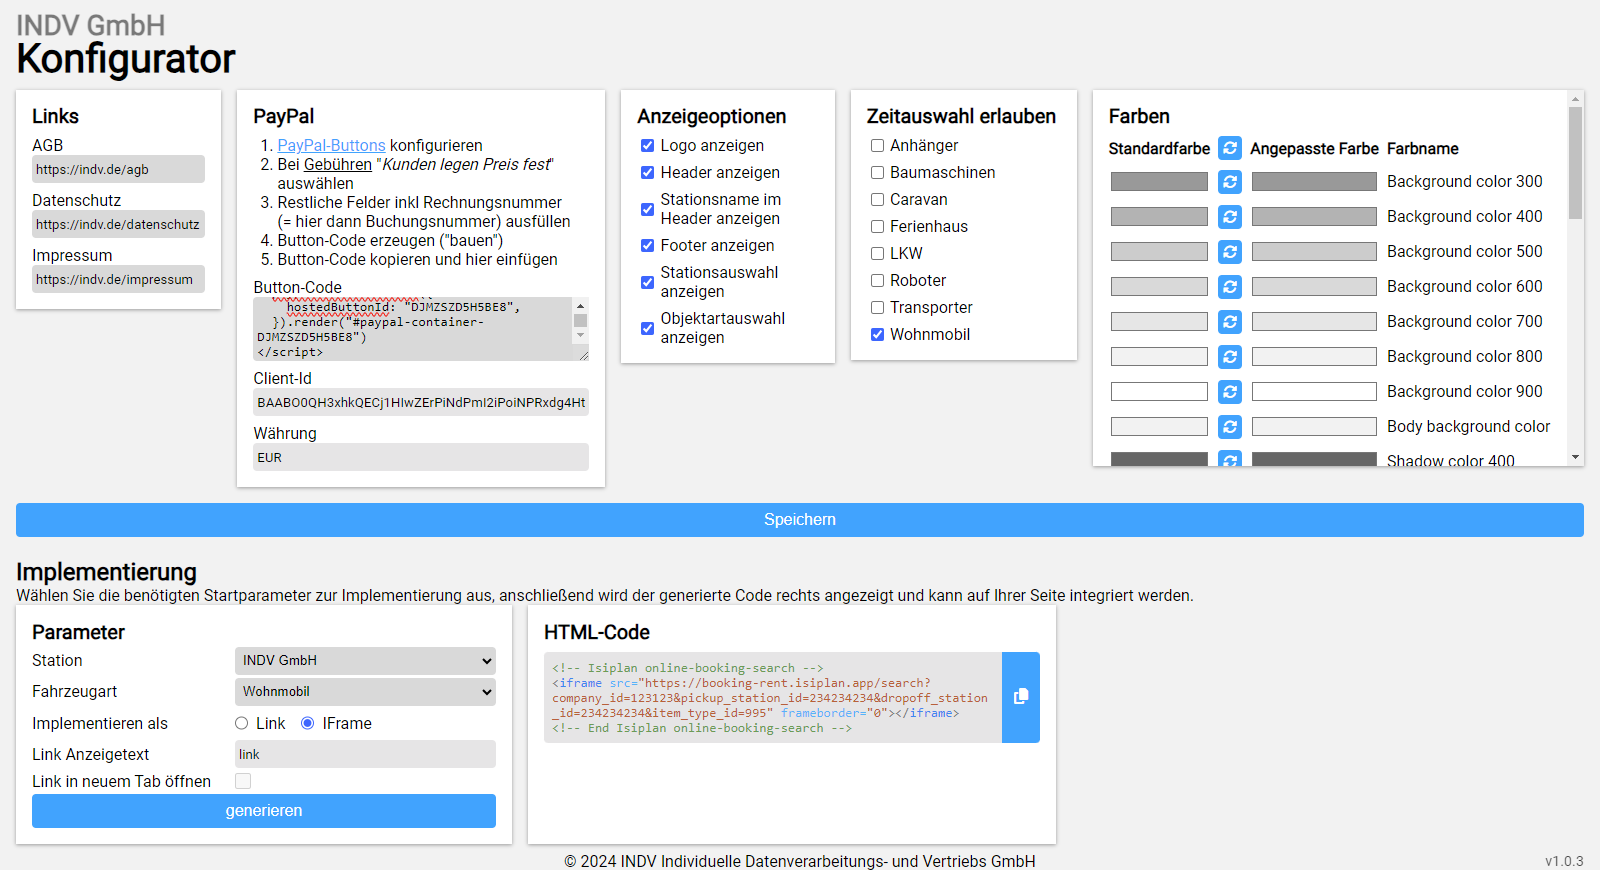The height and width of the screenshot is (870, 1600).
Task: Open the Station dropdown showing INDV GmbH
Action: coord(365,661)
